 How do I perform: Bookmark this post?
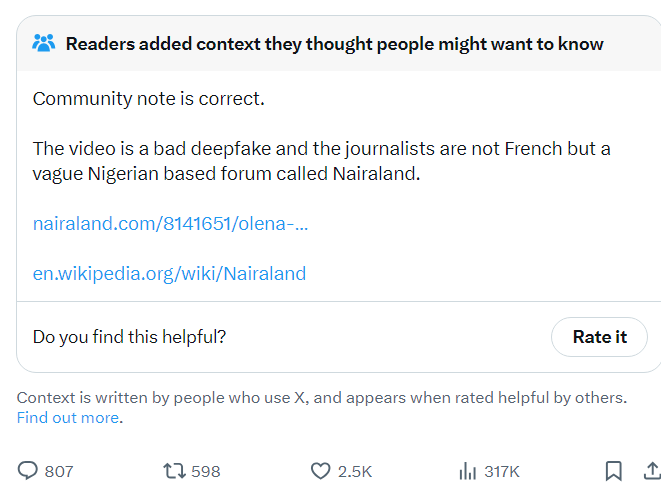(613, 471)
